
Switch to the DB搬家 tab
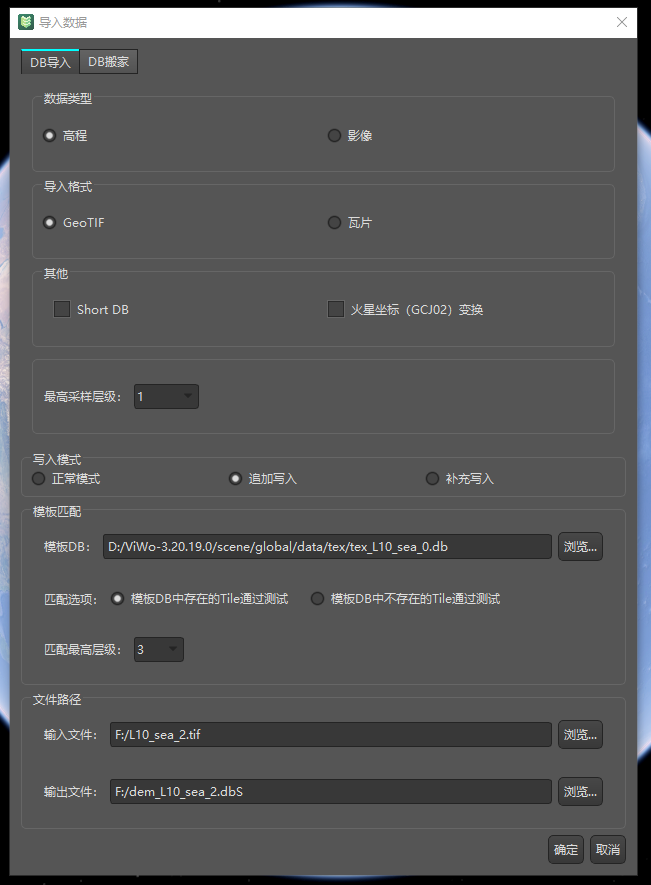pyautogui.click(x=108, y=62)
